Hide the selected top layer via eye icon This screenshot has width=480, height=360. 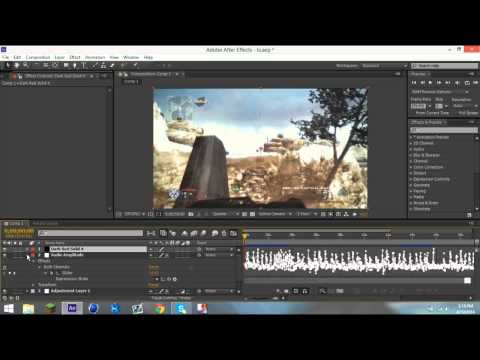point(5,249)
